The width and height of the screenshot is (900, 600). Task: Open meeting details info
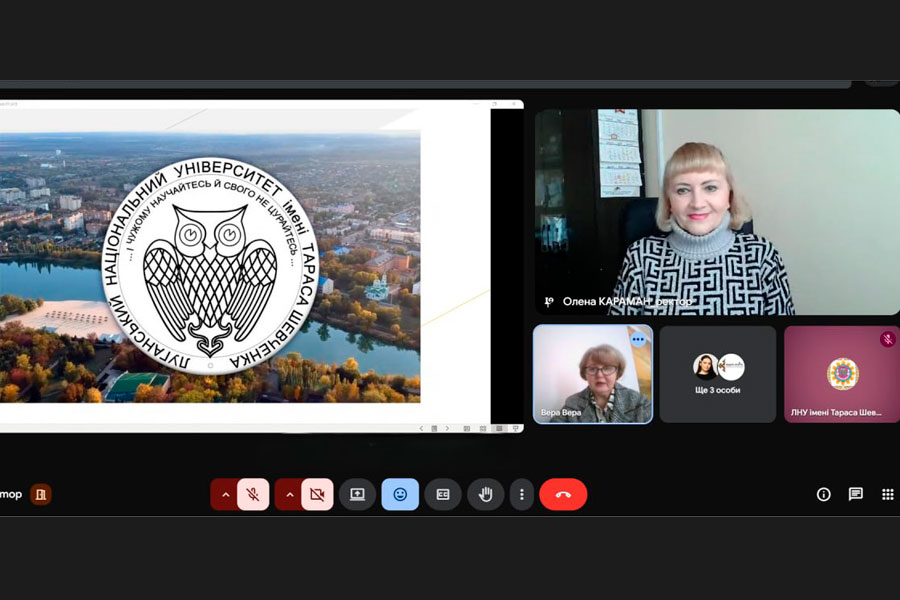point(824,494)
